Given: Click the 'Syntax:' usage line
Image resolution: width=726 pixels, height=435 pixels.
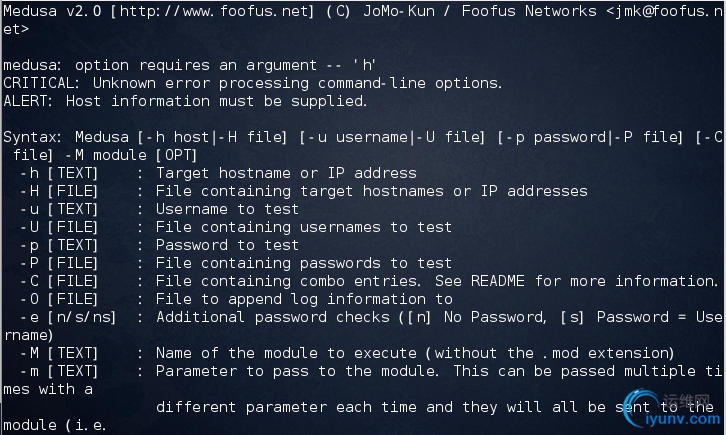Looking at the screenshot, I should pos(363,146).
